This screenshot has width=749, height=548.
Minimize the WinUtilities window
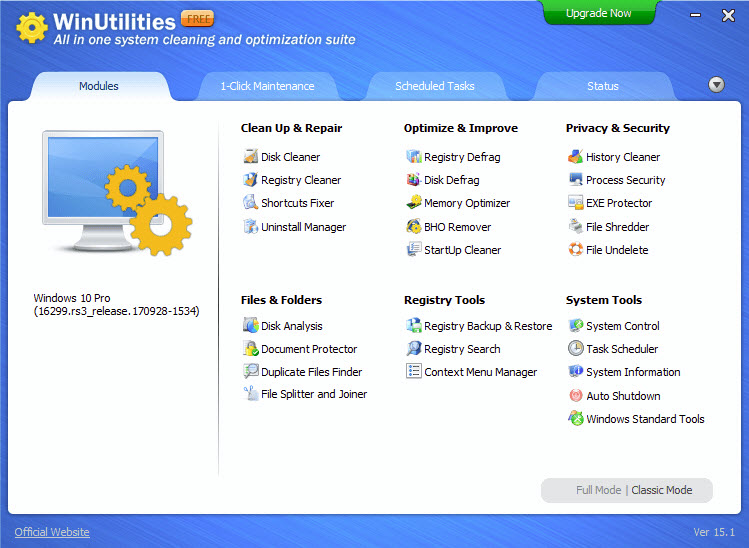pos(696,15)
